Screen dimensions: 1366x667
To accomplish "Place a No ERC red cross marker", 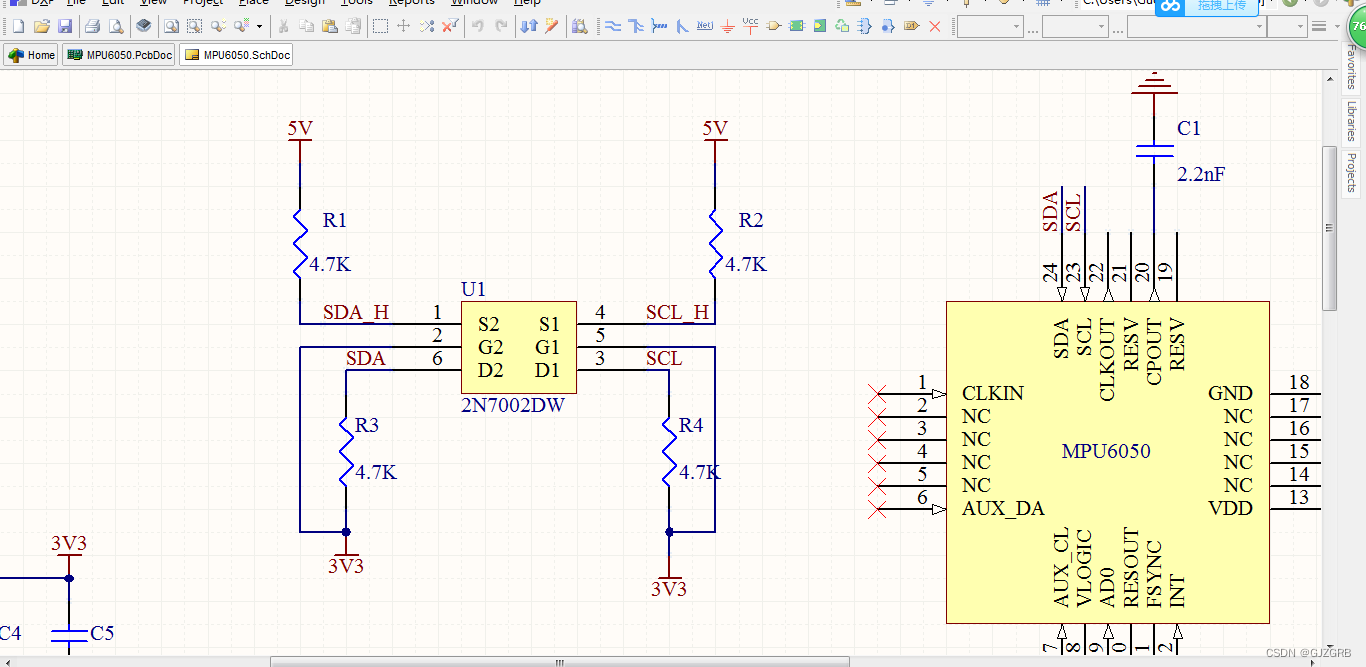I will 935,26.
